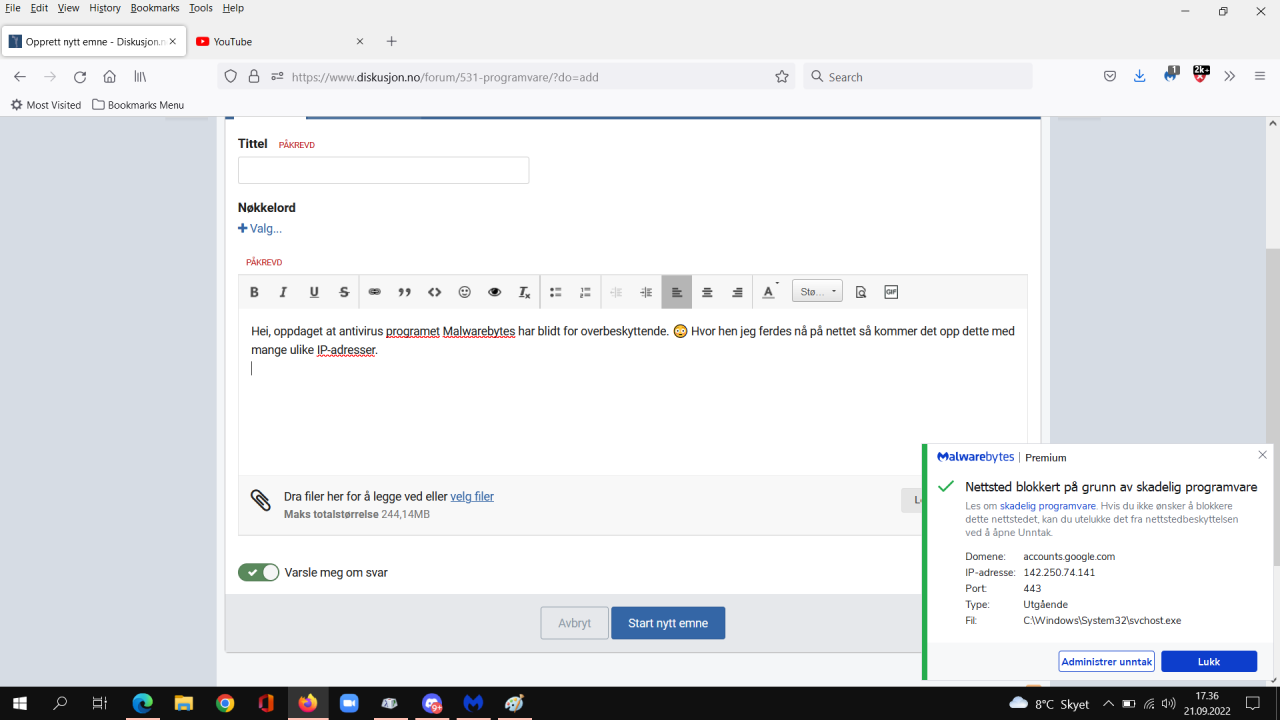
Task: Apply strikethrough formatting
Action: tap(344, 292)
